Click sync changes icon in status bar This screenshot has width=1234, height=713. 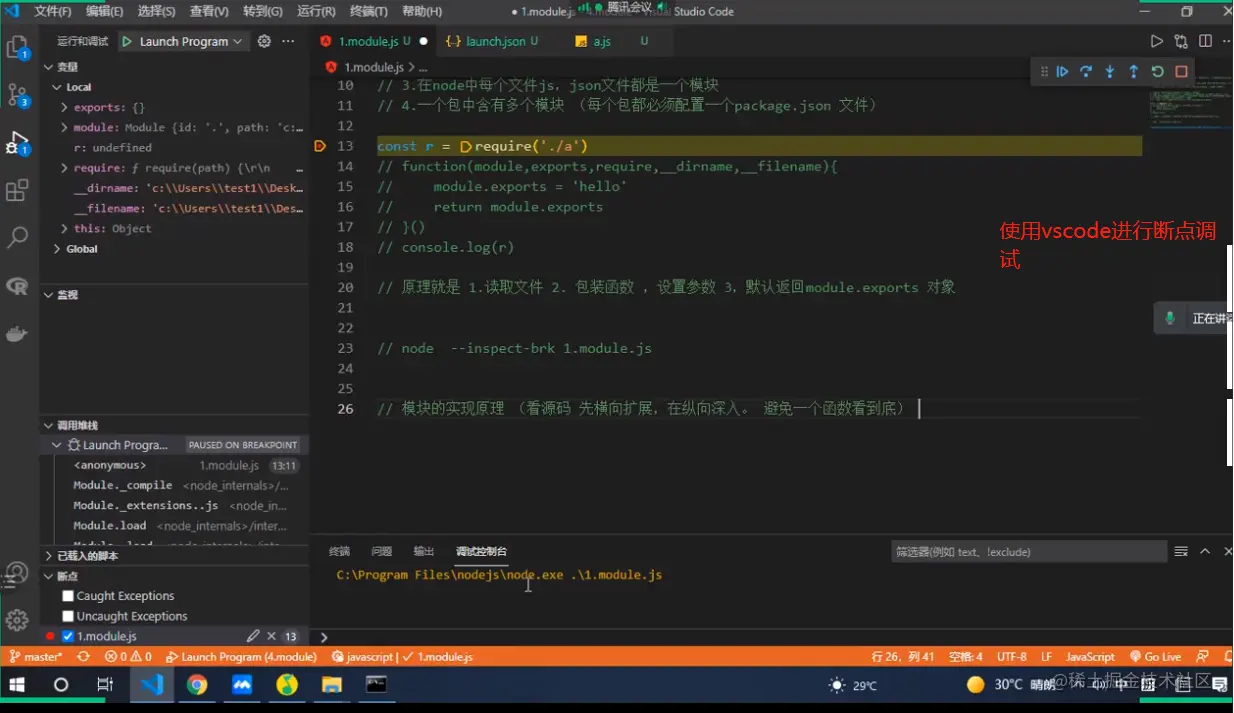[83, 657]
